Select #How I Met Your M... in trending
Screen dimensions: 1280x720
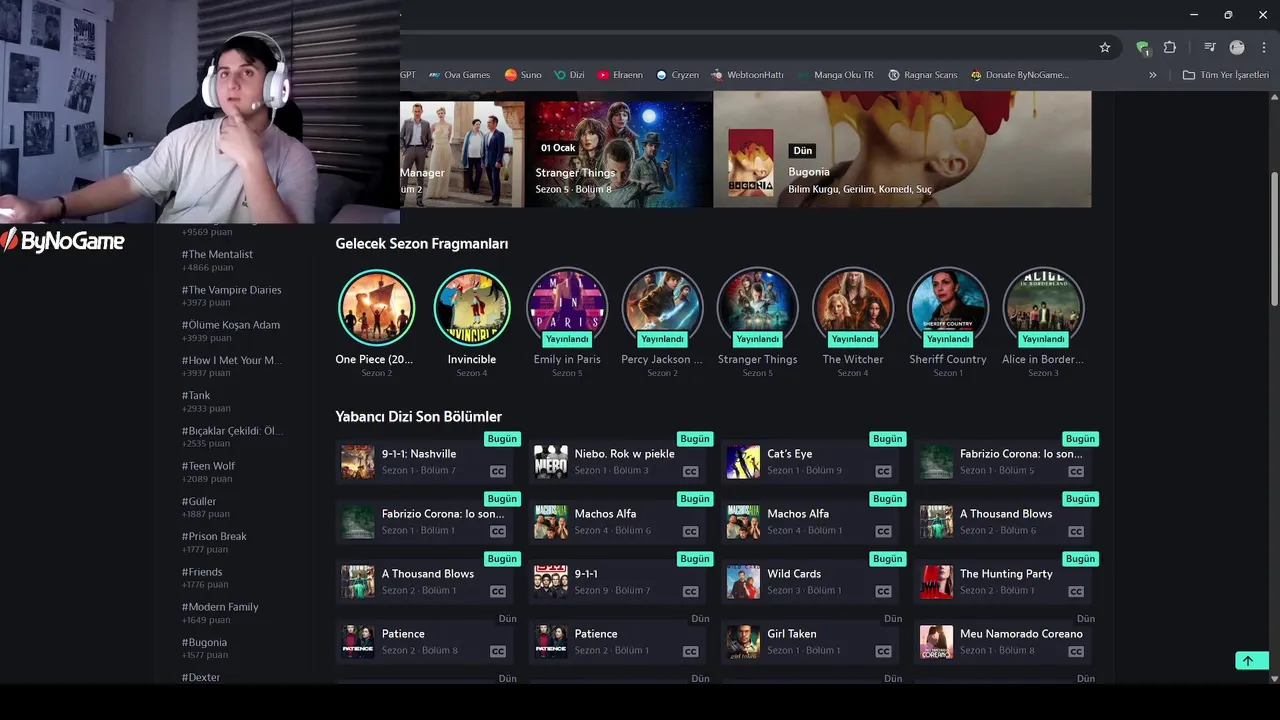(x=231, y=360)
